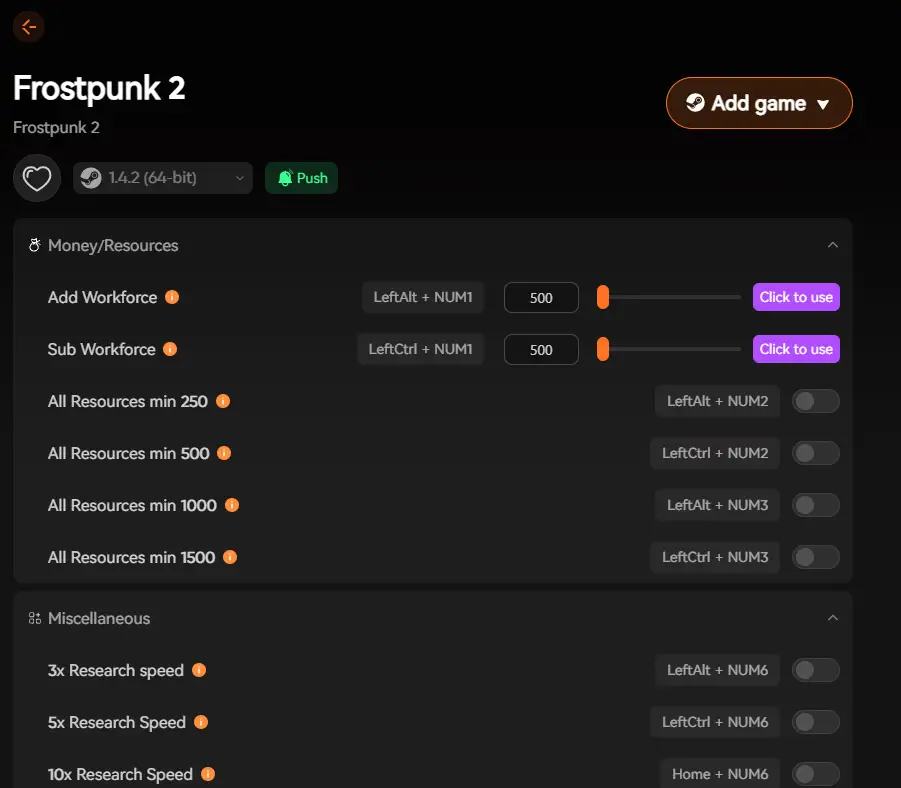
Task: Click the heart favorite icon
Action: (36, 177)
